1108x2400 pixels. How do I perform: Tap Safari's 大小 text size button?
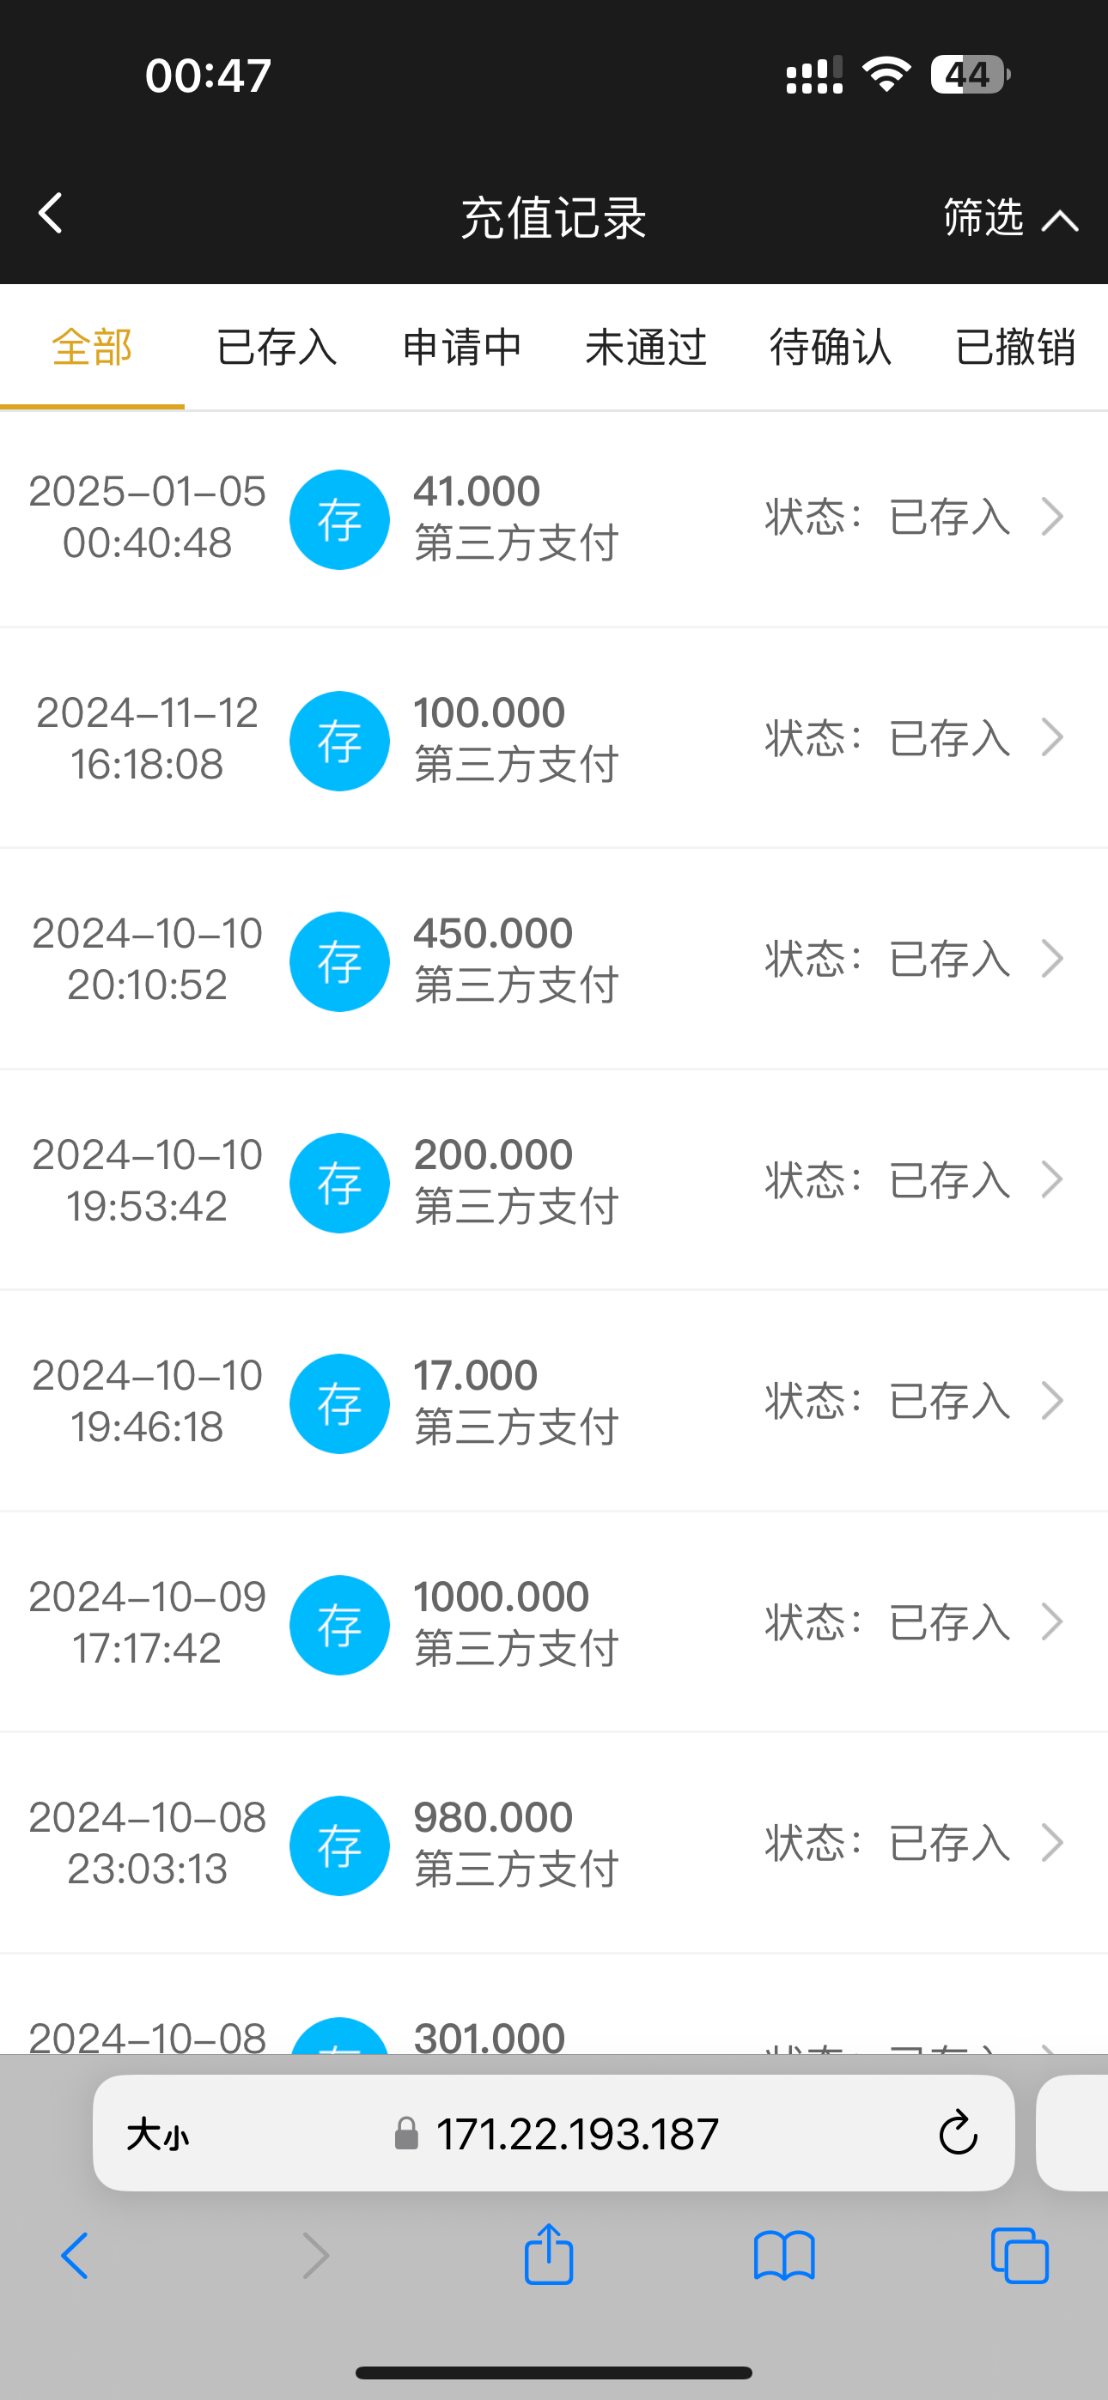click(158, 2134)
